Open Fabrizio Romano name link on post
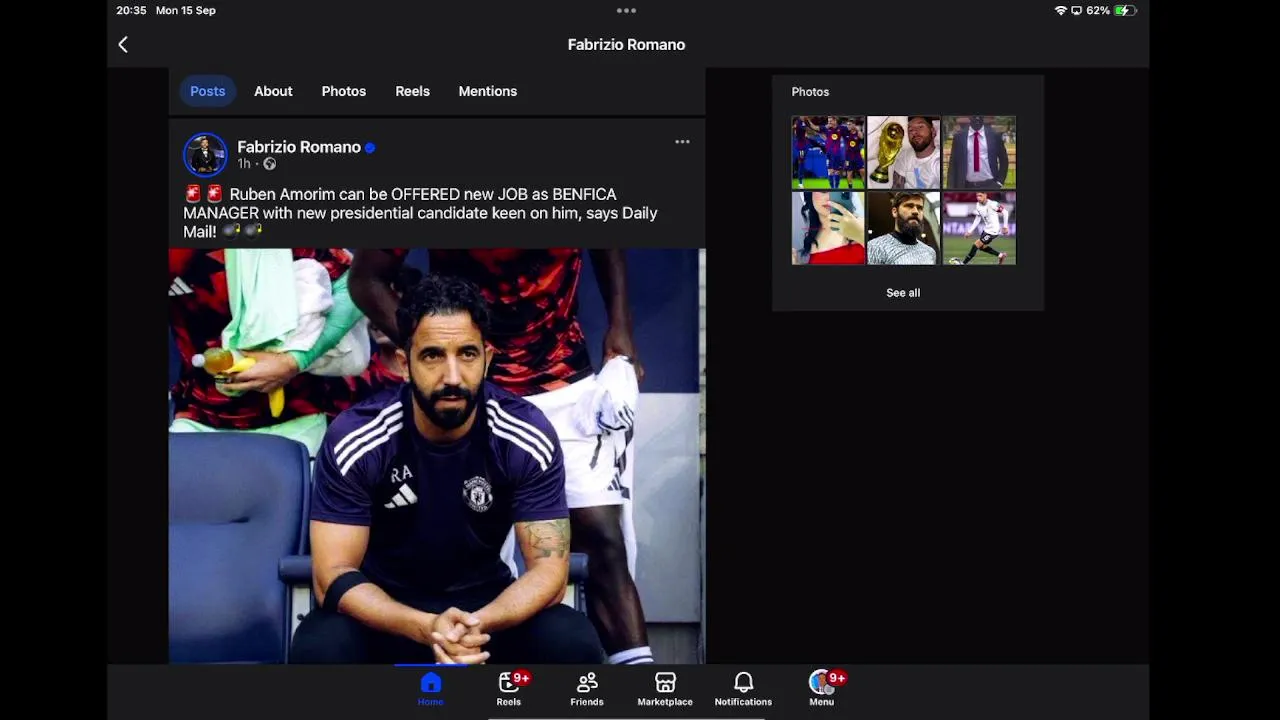Screen dimensions: 1280x720 (299, 147)
